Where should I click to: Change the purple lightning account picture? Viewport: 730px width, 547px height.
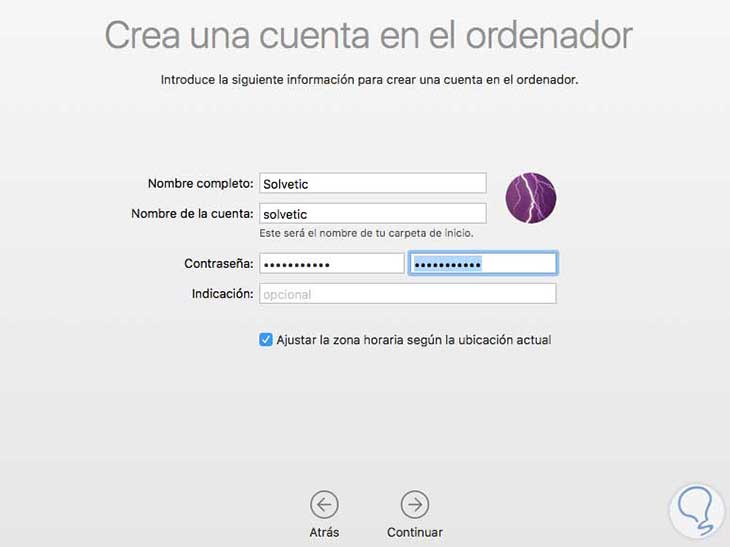[531, 198]
